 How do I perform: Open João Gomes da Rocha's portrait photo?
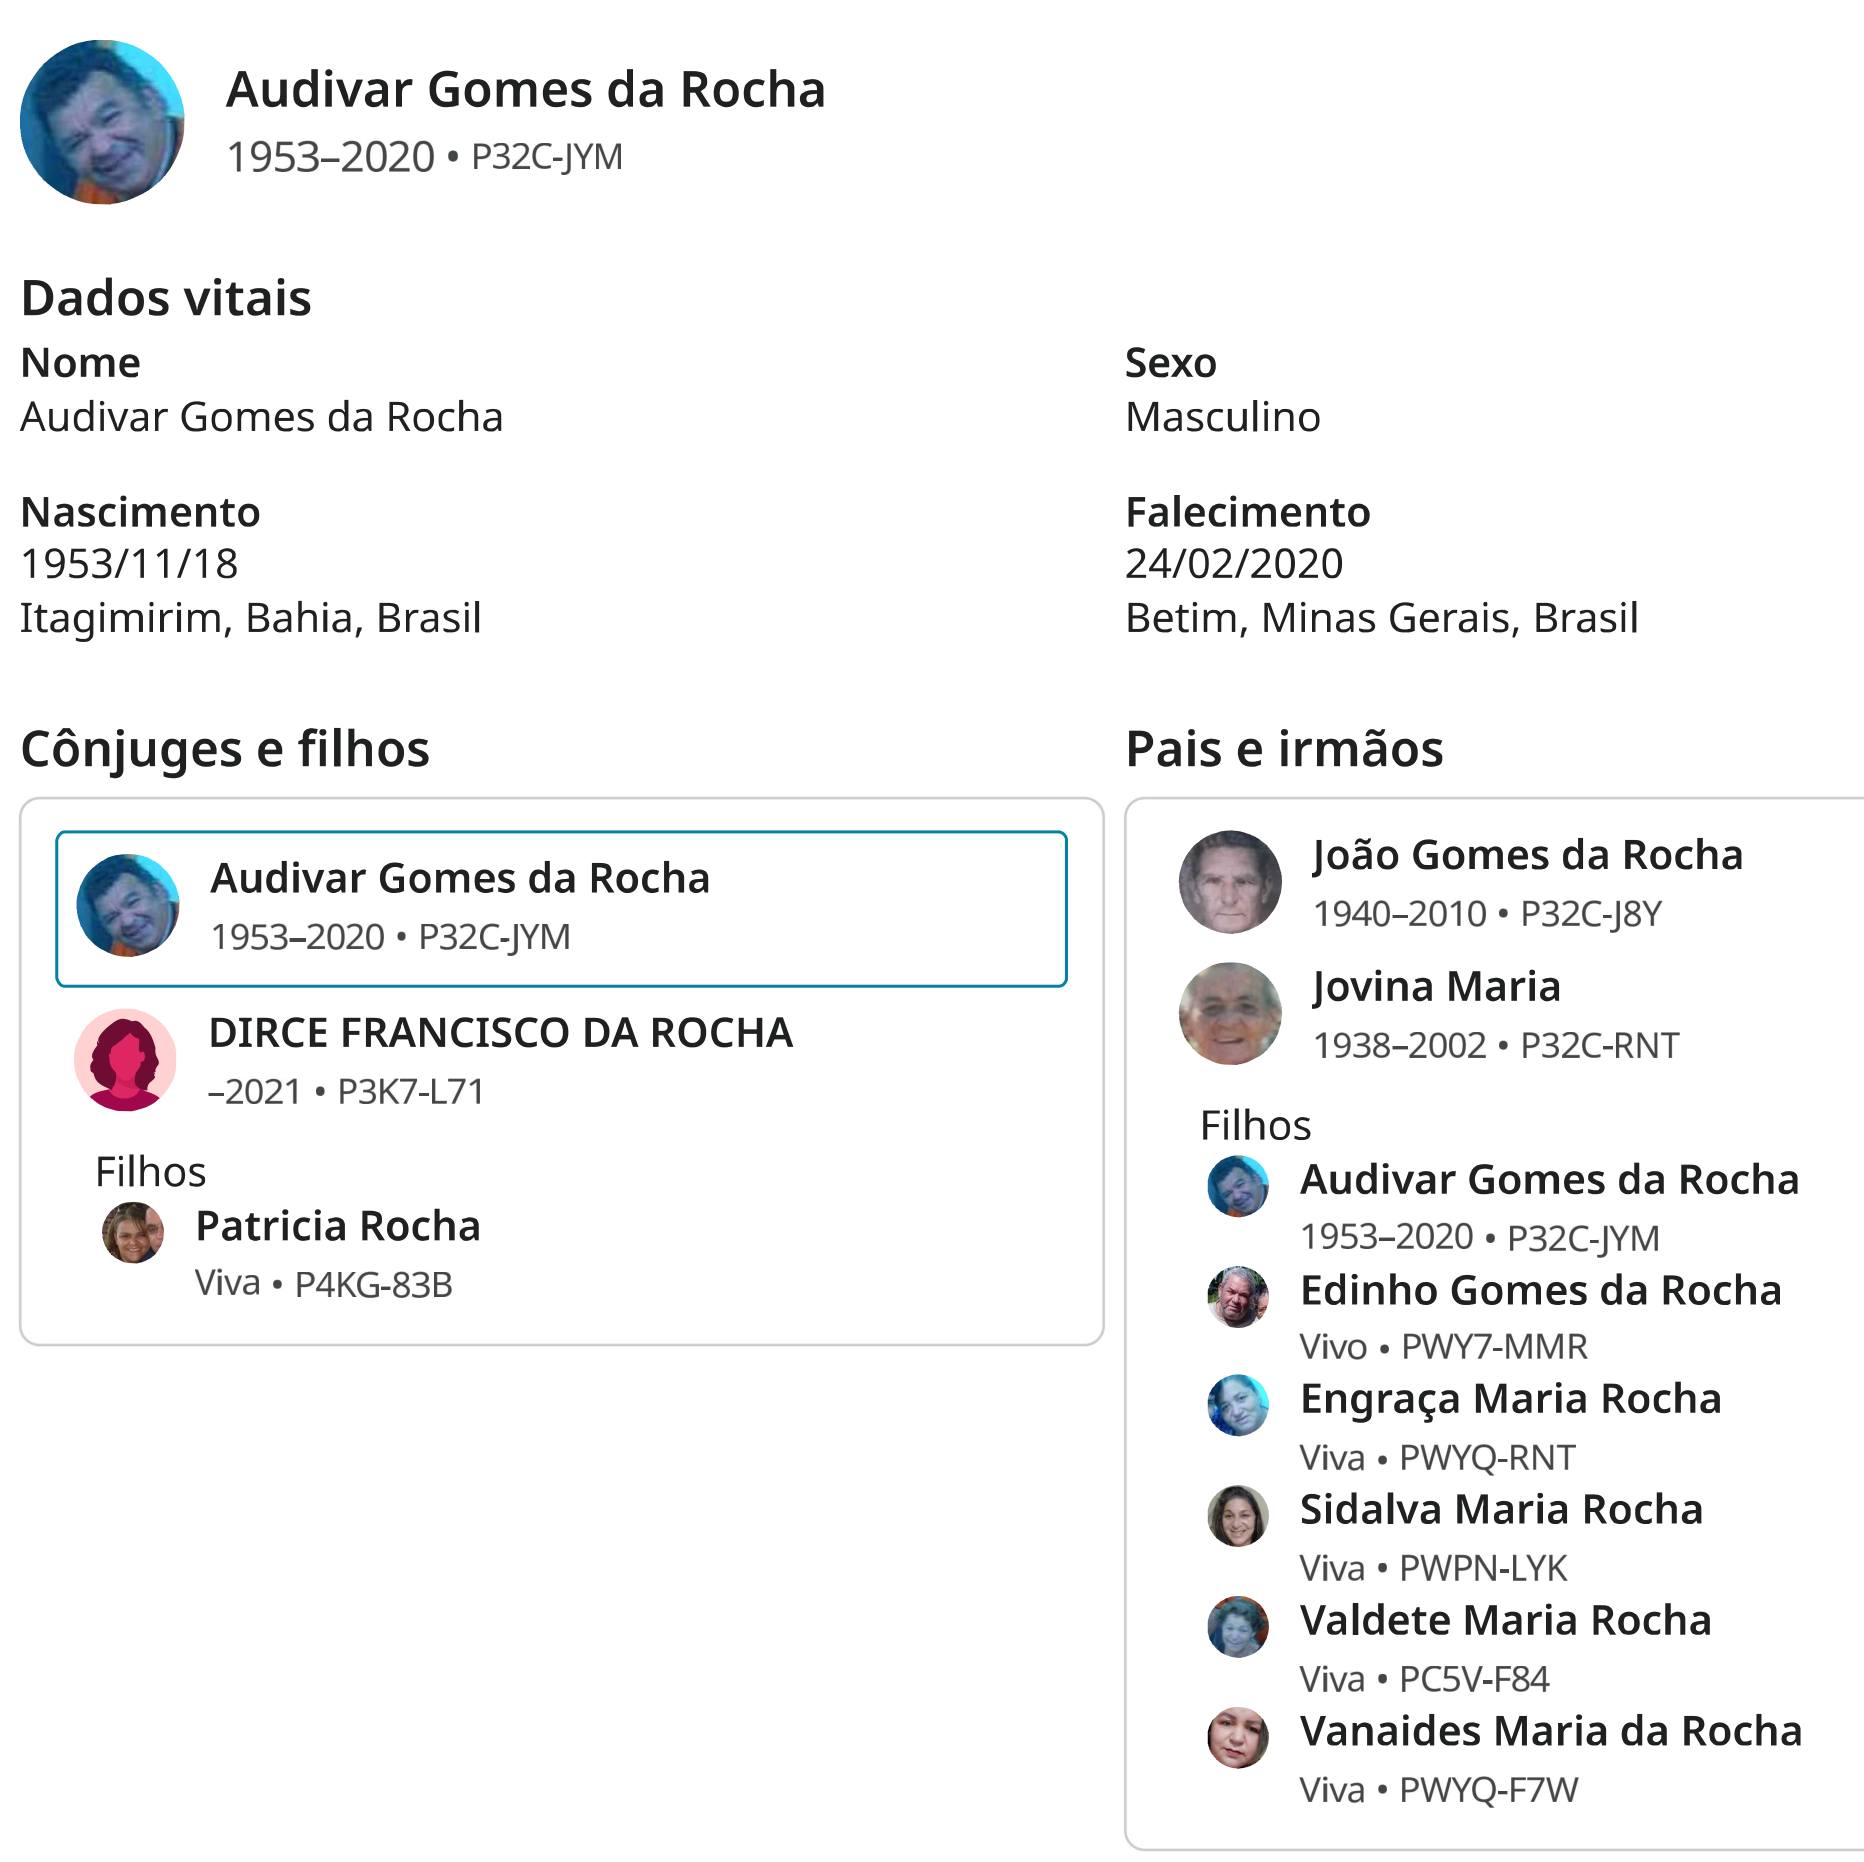(x=1230, y=882)
